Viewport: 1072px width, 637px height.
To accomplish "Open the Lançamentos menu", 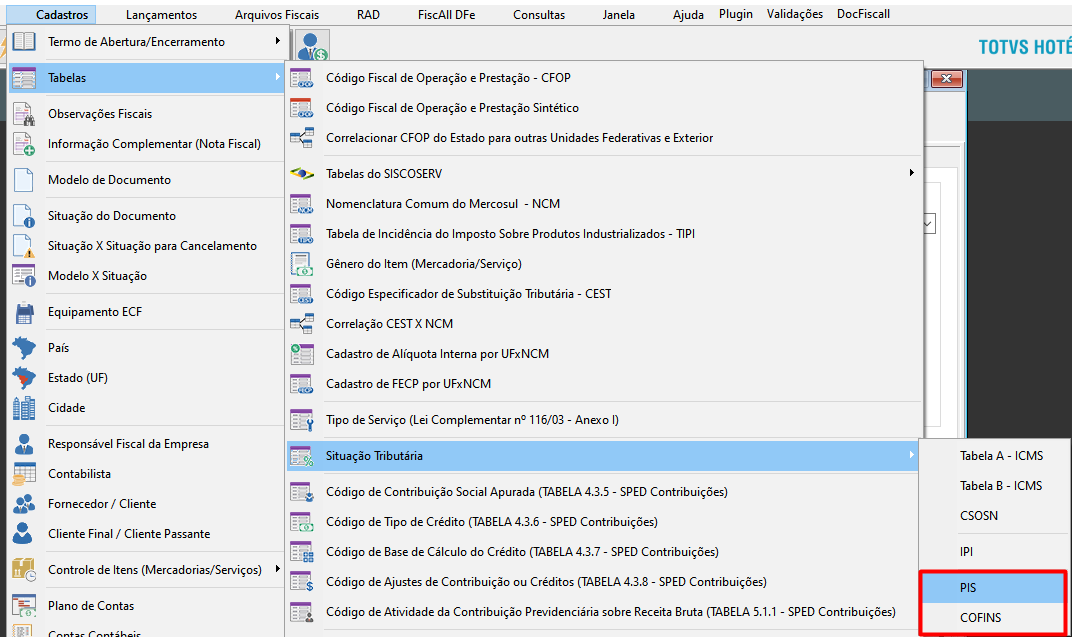I will coord(161,14).
